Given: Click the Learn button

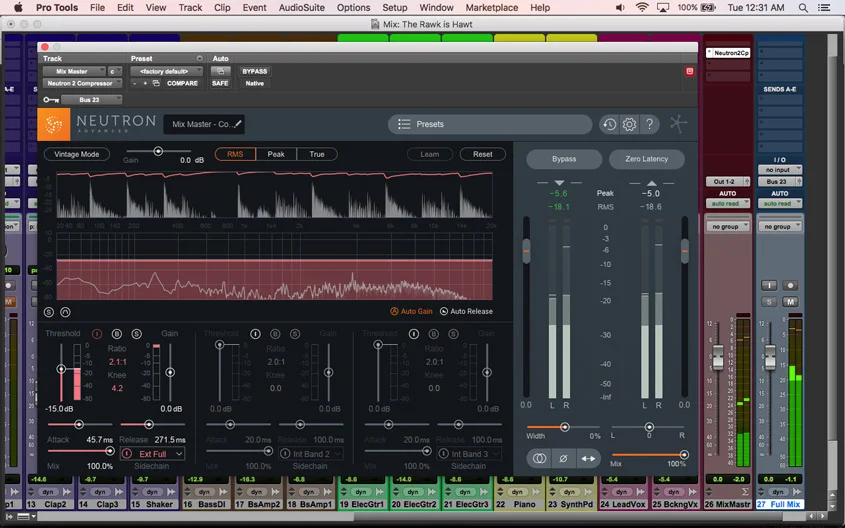Looking at the screenshot, I should pyautogui.click(x=430, y=154).
